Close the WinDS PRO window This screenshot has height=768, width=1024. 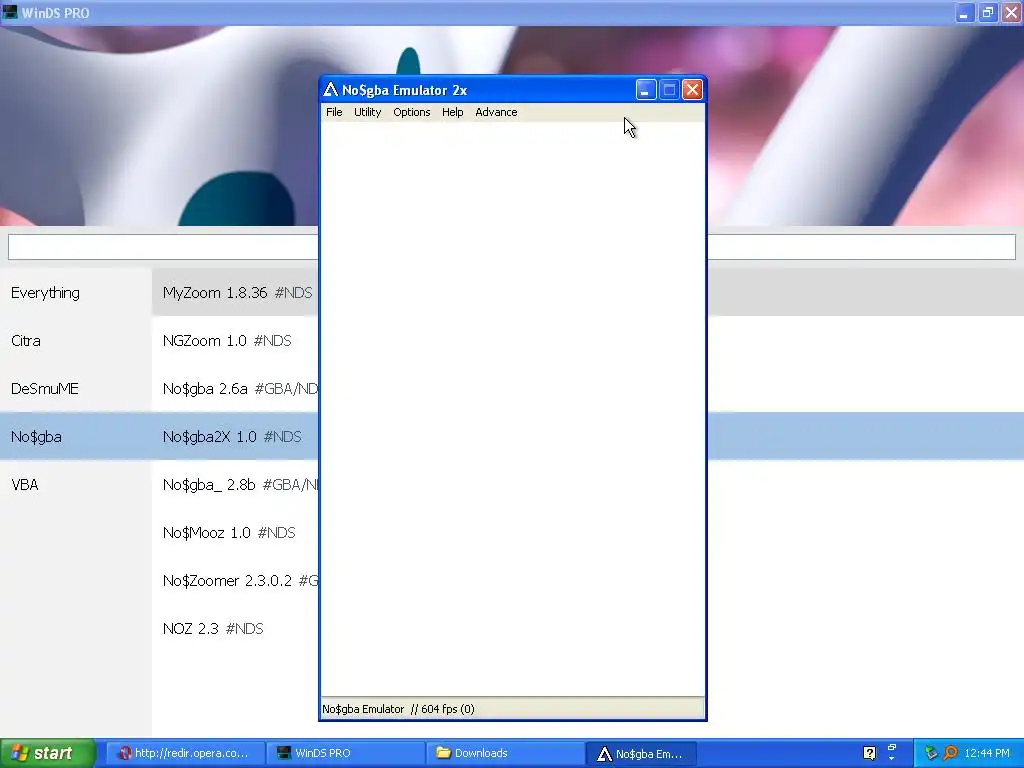(x=1011, y=12)
